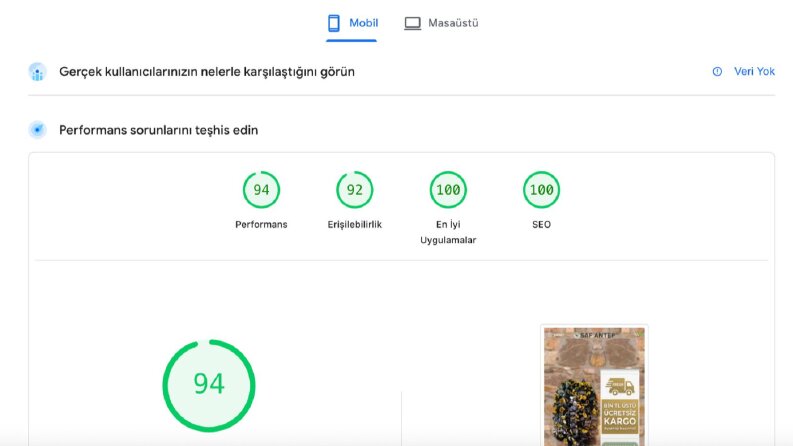Switch to the Mobil tab
Screen dimensions: 793x446
click(x=351, y=23)
